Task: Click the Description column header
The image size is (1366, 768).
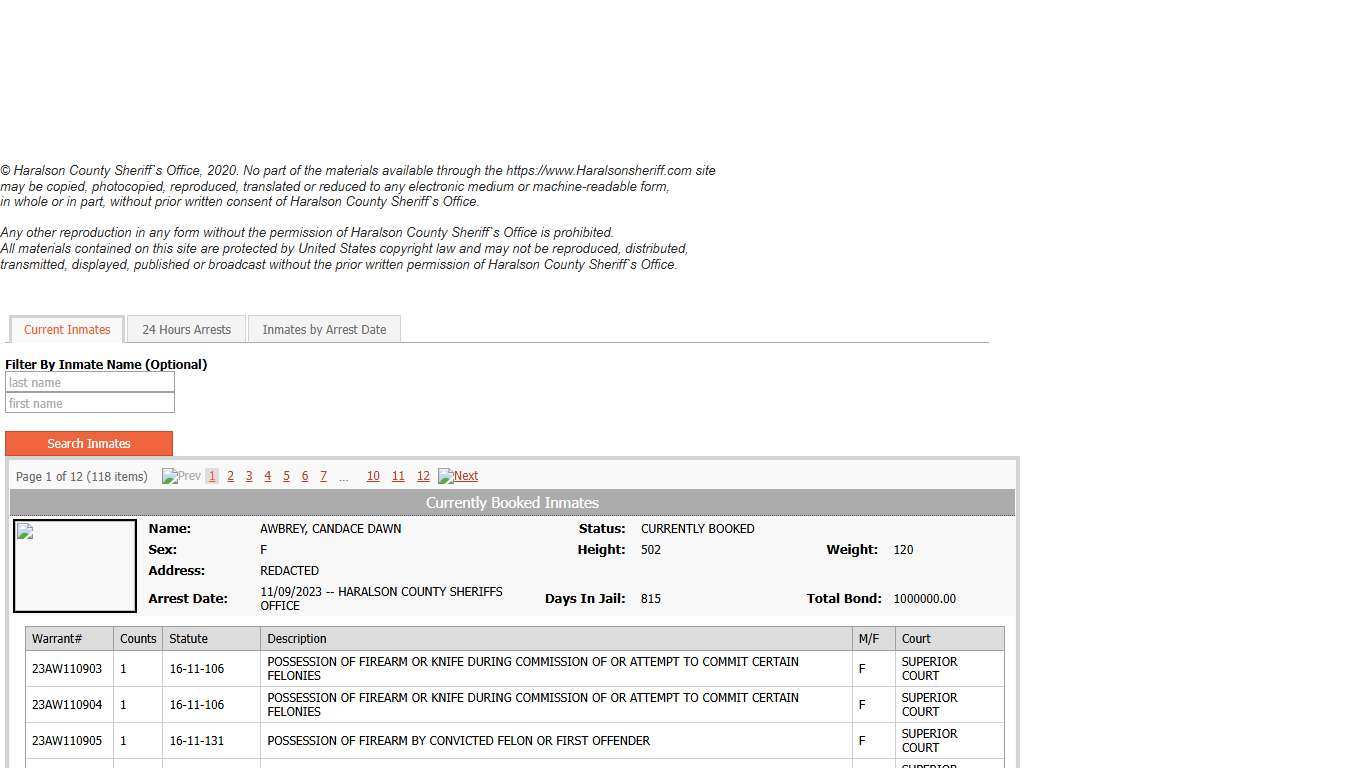Action: coord(297,638)
